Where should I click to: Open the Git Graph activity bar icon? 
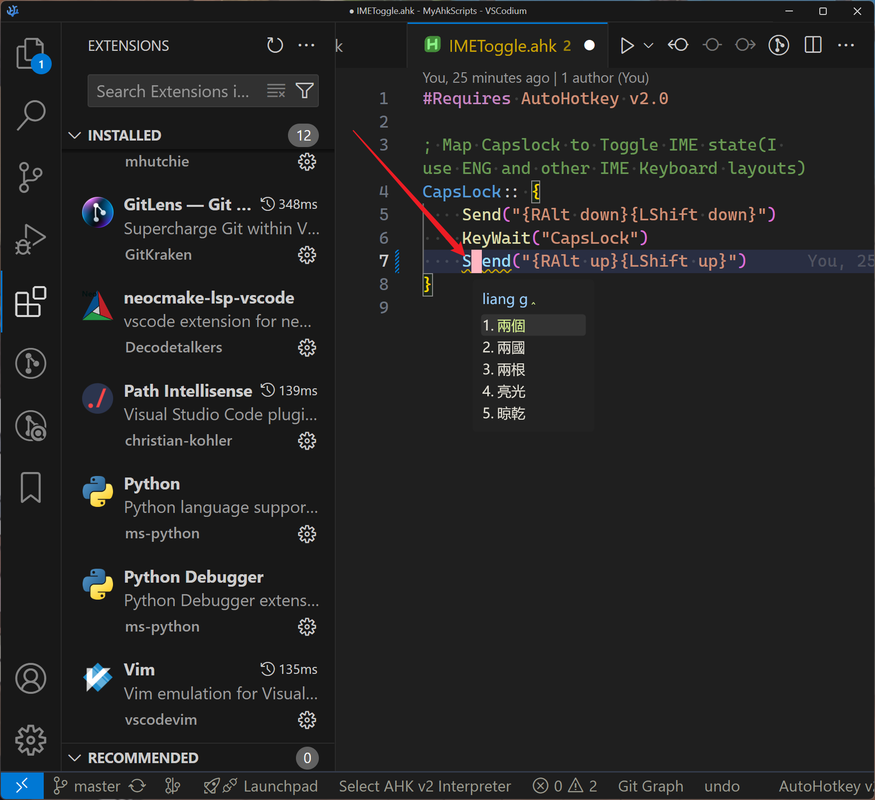tap(31, 364)
